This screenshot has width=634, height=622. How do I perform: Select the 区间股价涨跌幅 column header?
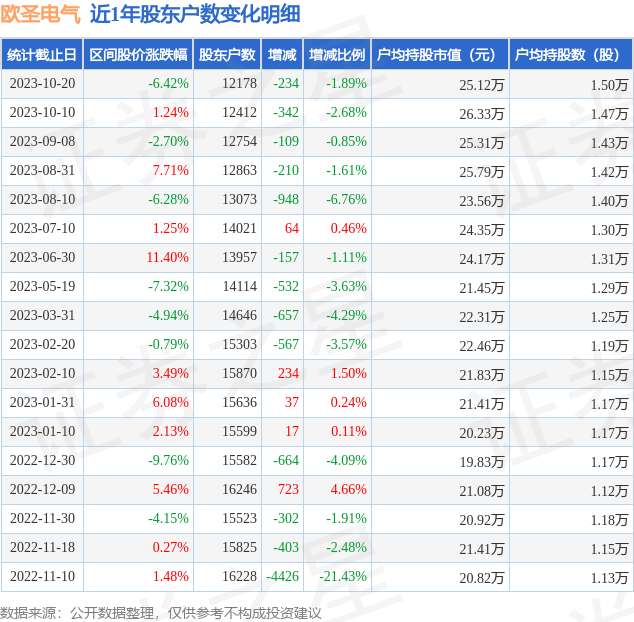[x=138, y=55]
